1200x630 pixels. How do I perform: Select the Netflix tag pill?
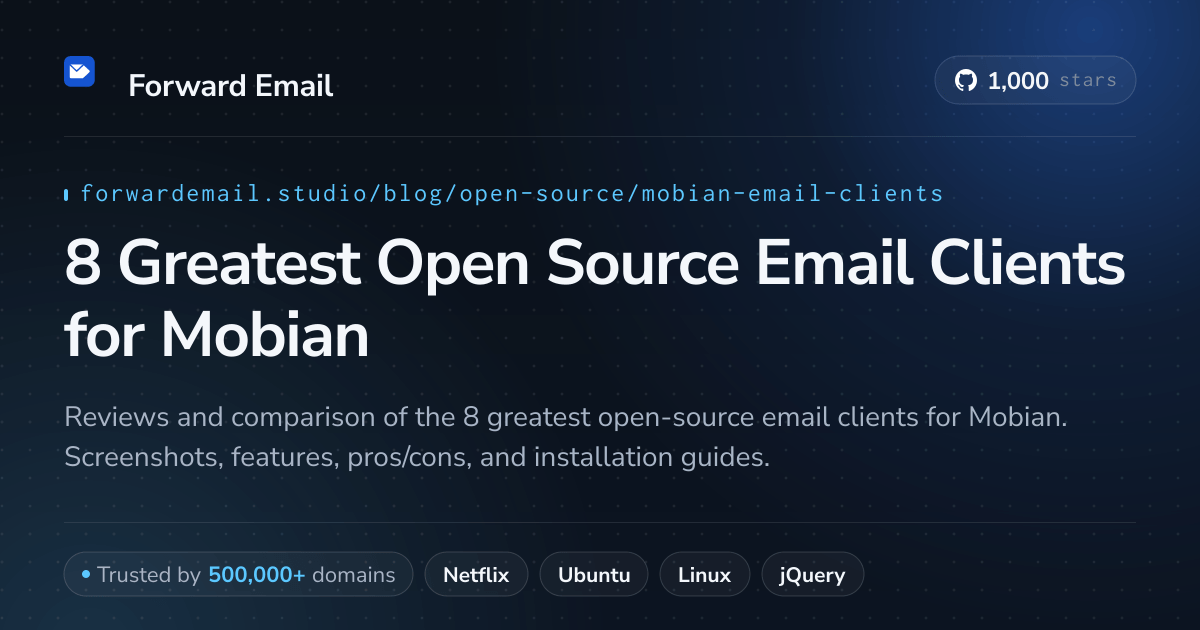(x=476, y=575)
